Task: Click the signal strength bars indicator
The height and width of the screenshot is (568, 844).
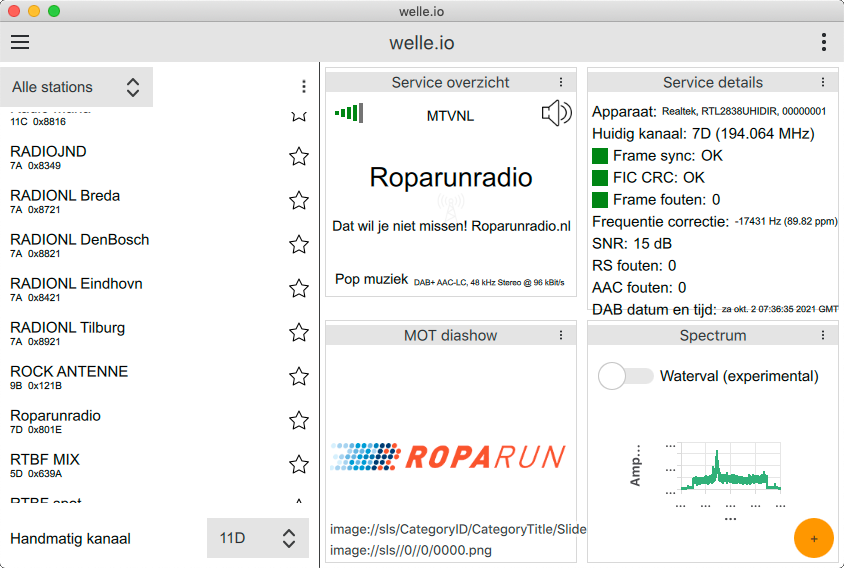Action: click(x=349, y=113)
